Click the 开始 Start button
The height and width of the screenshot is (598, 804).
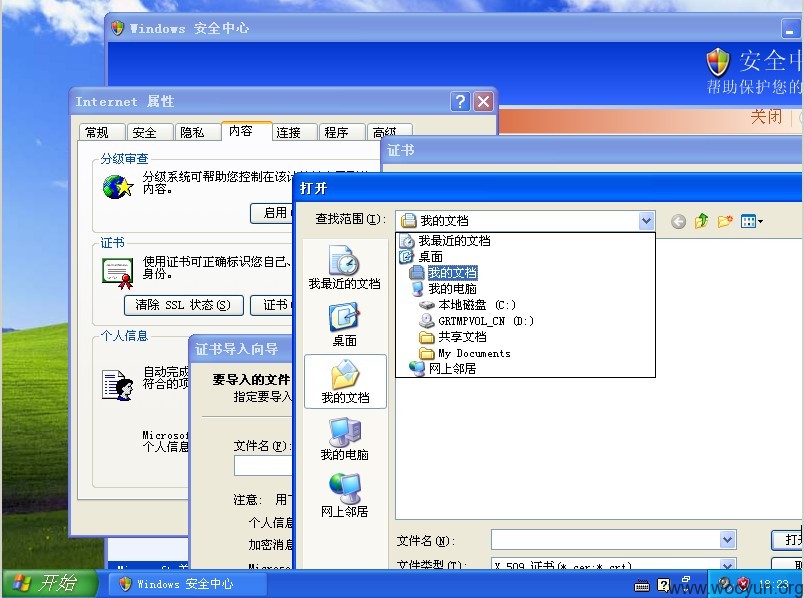(48, 584)
